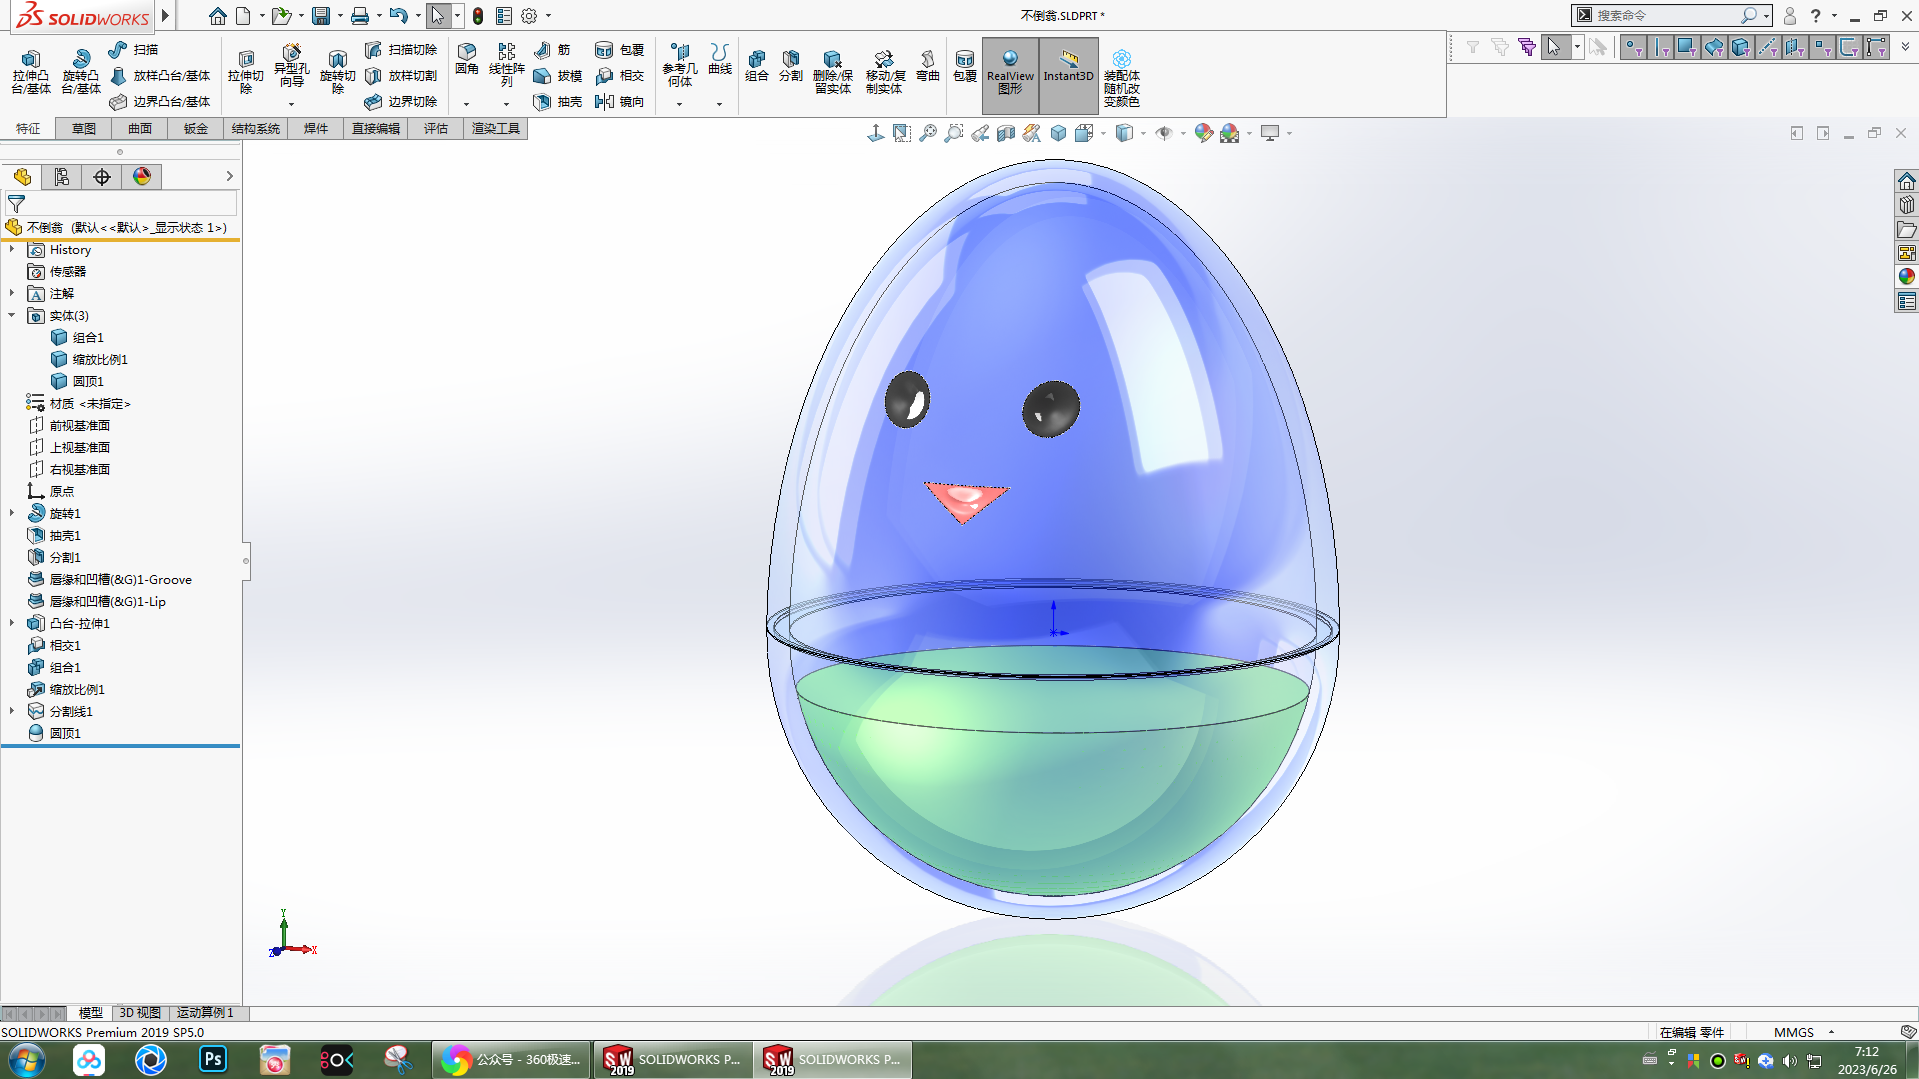The image size is (1919, 1079).
Task: Collapse the 实体(3) folder in the tree
Action: tap(12, 315)
